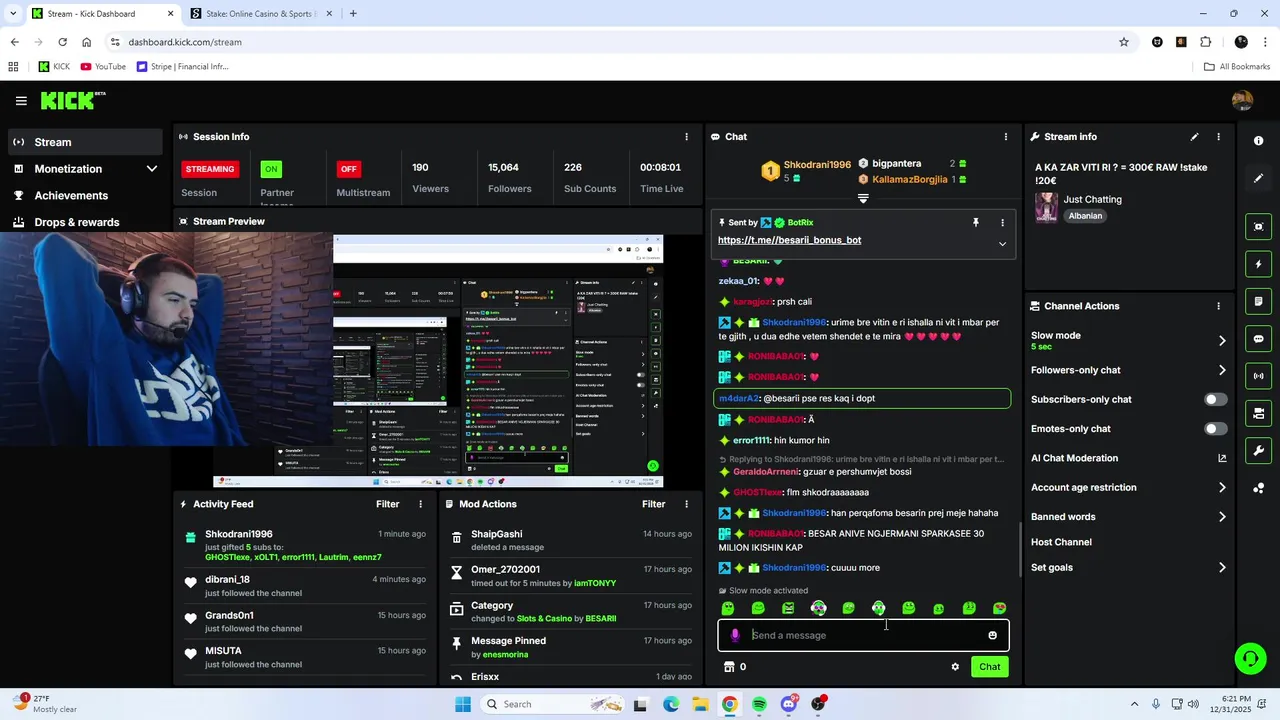Edit Stream info with the pencil icon
This screenshot has width=1280, height=720.
pyautogui.click(x=1194, y=137)
